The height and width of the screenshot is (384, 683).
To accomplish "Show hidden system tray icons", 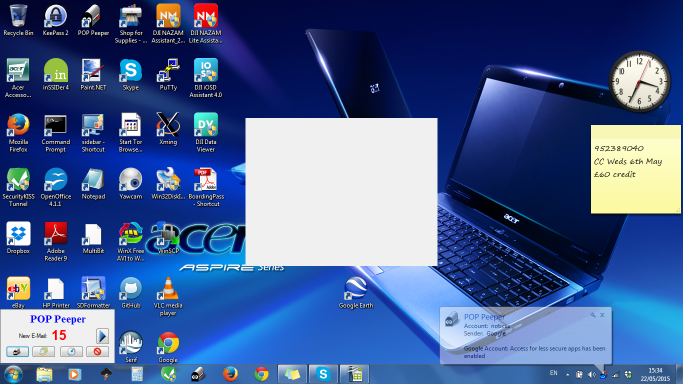I will (568, 374).
